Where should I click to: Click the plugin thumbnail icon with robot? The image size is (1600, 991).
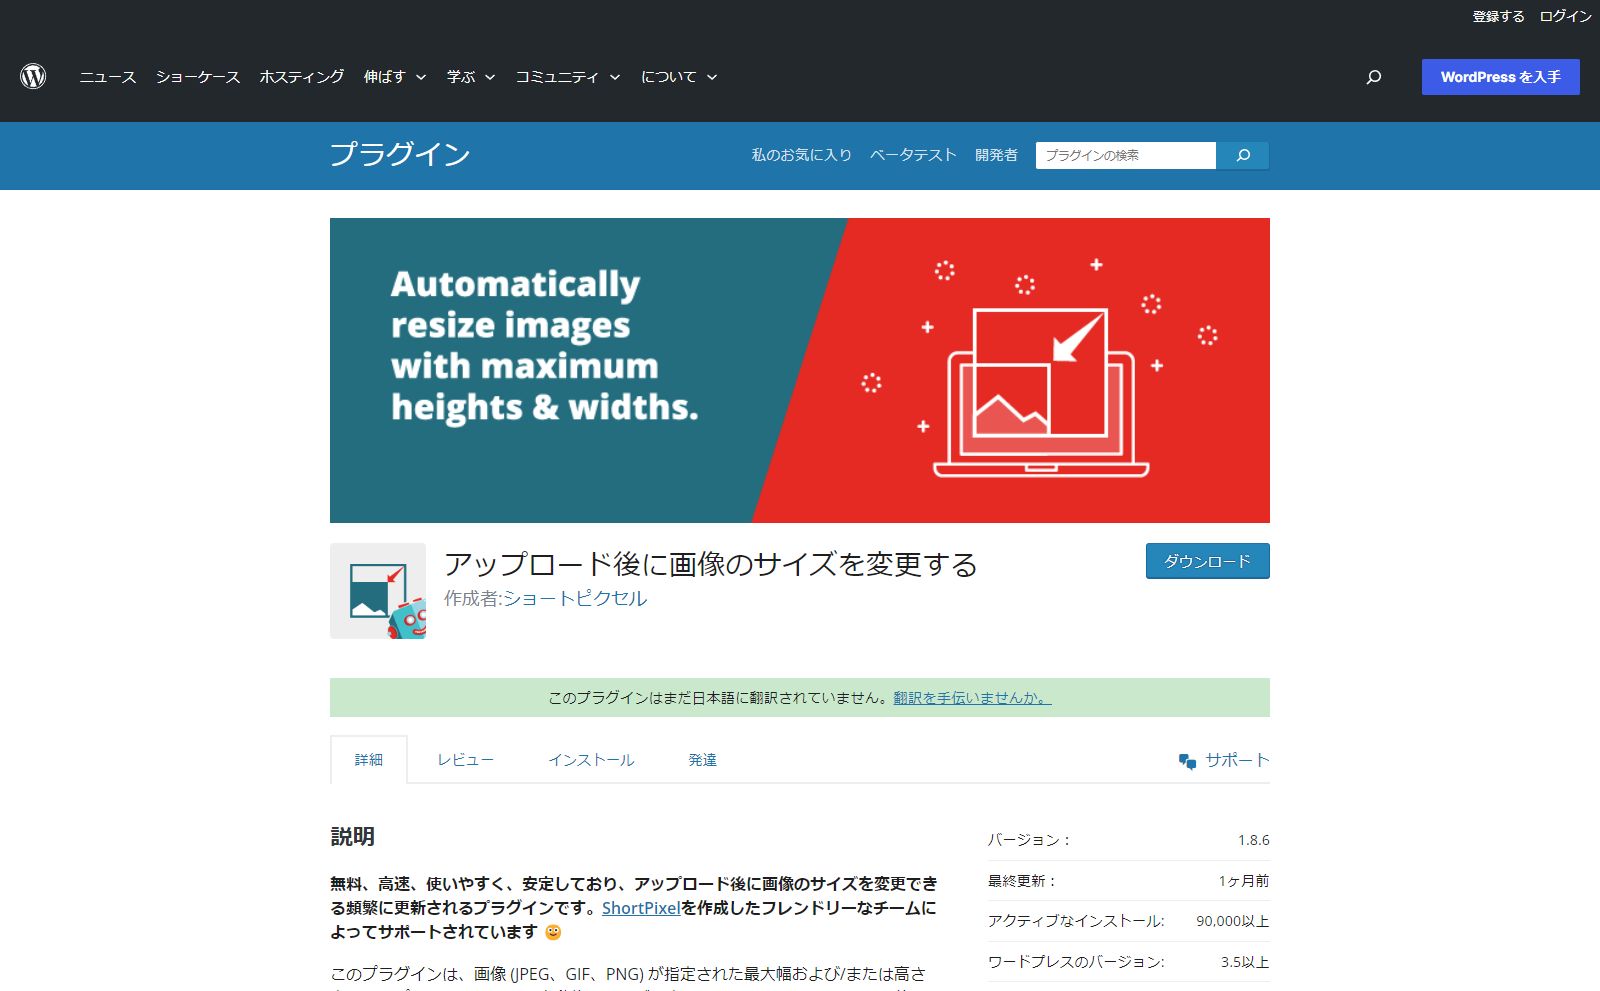[x=378, y=591]
